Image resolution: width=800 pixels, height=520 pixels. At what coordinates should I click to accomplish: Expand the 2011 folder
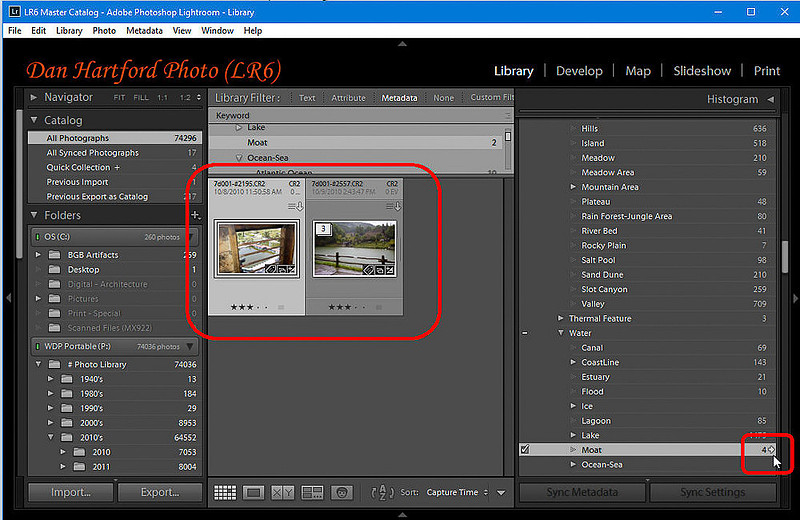(63, 466)
